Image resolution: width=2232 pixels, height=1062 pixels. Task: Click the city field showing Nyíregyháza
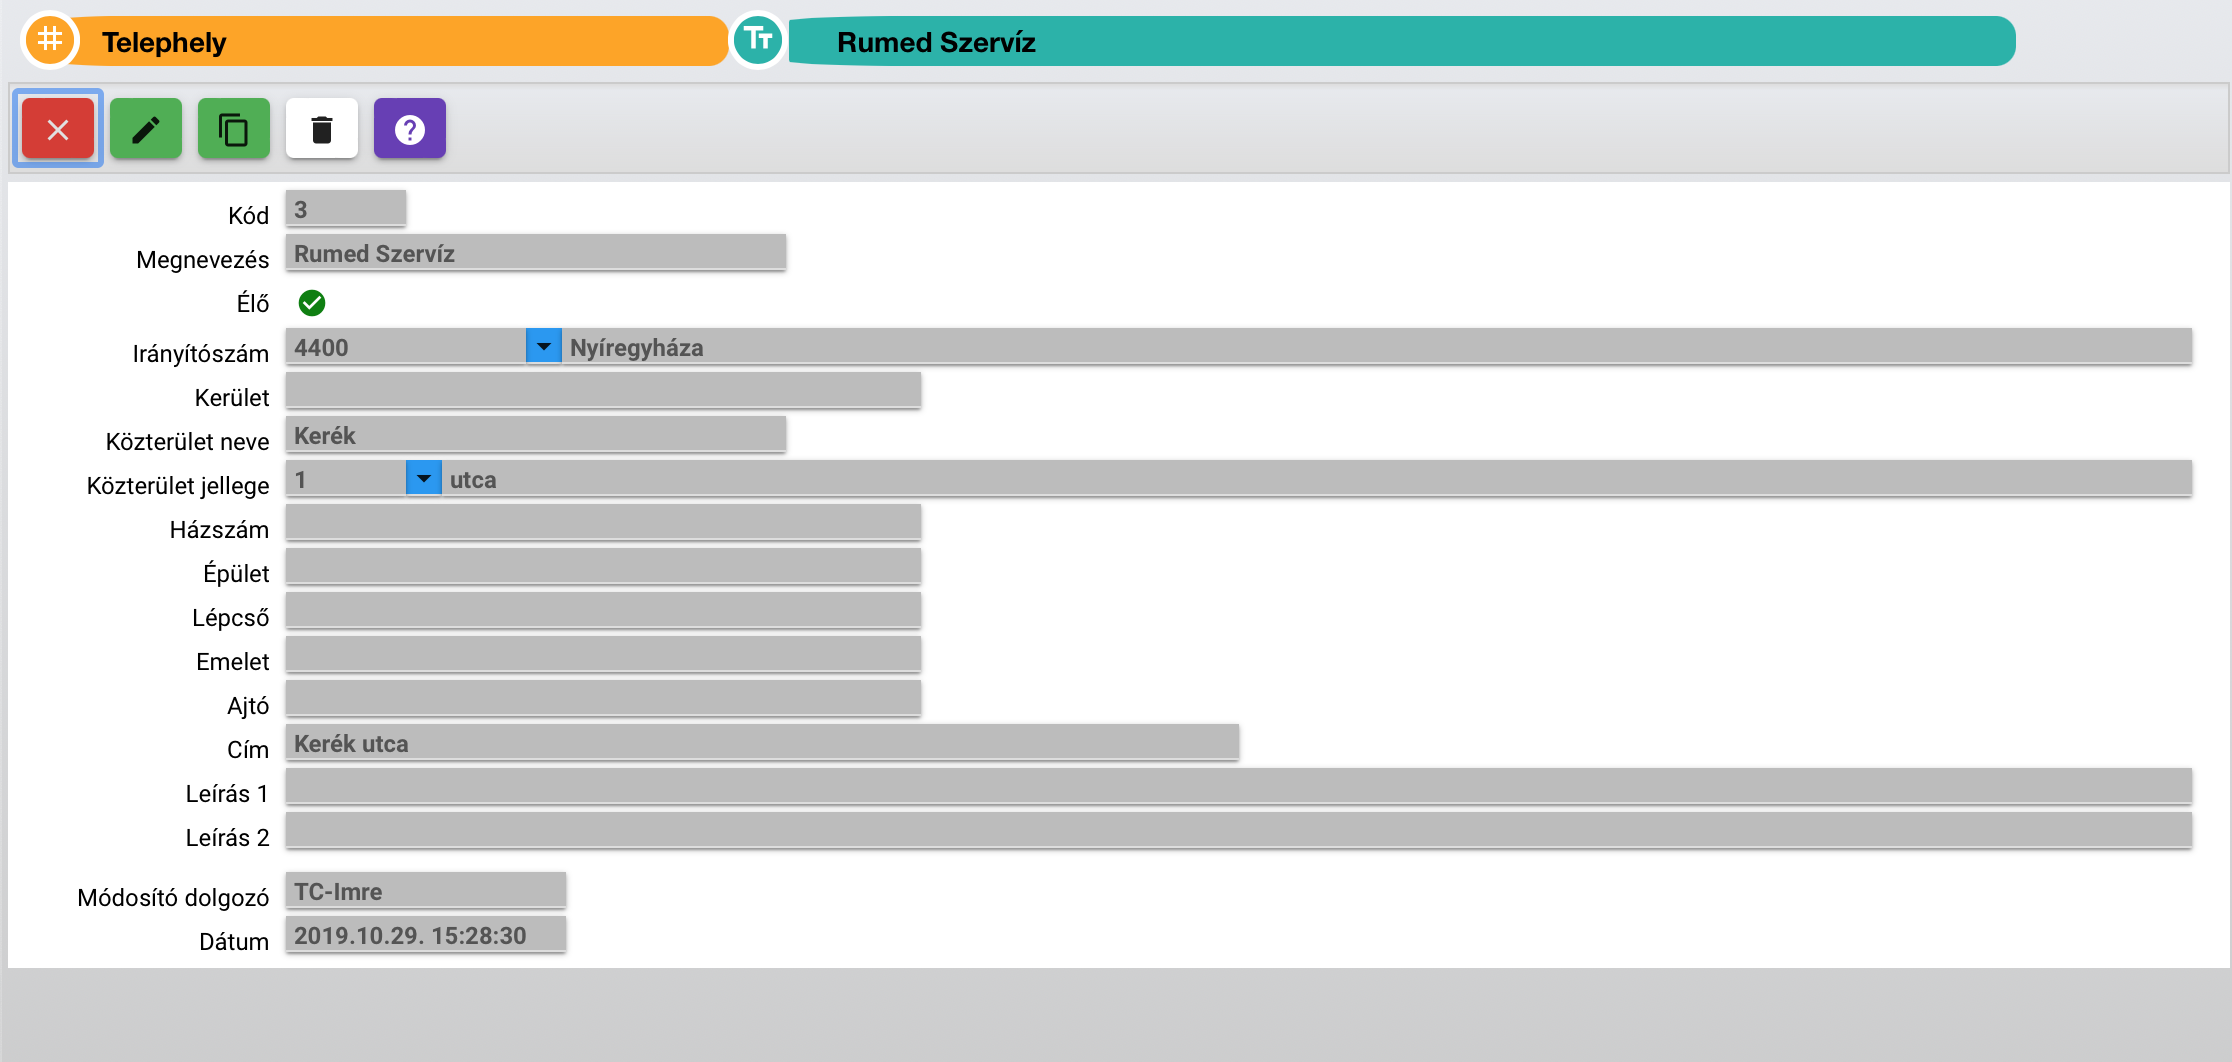1377,346
